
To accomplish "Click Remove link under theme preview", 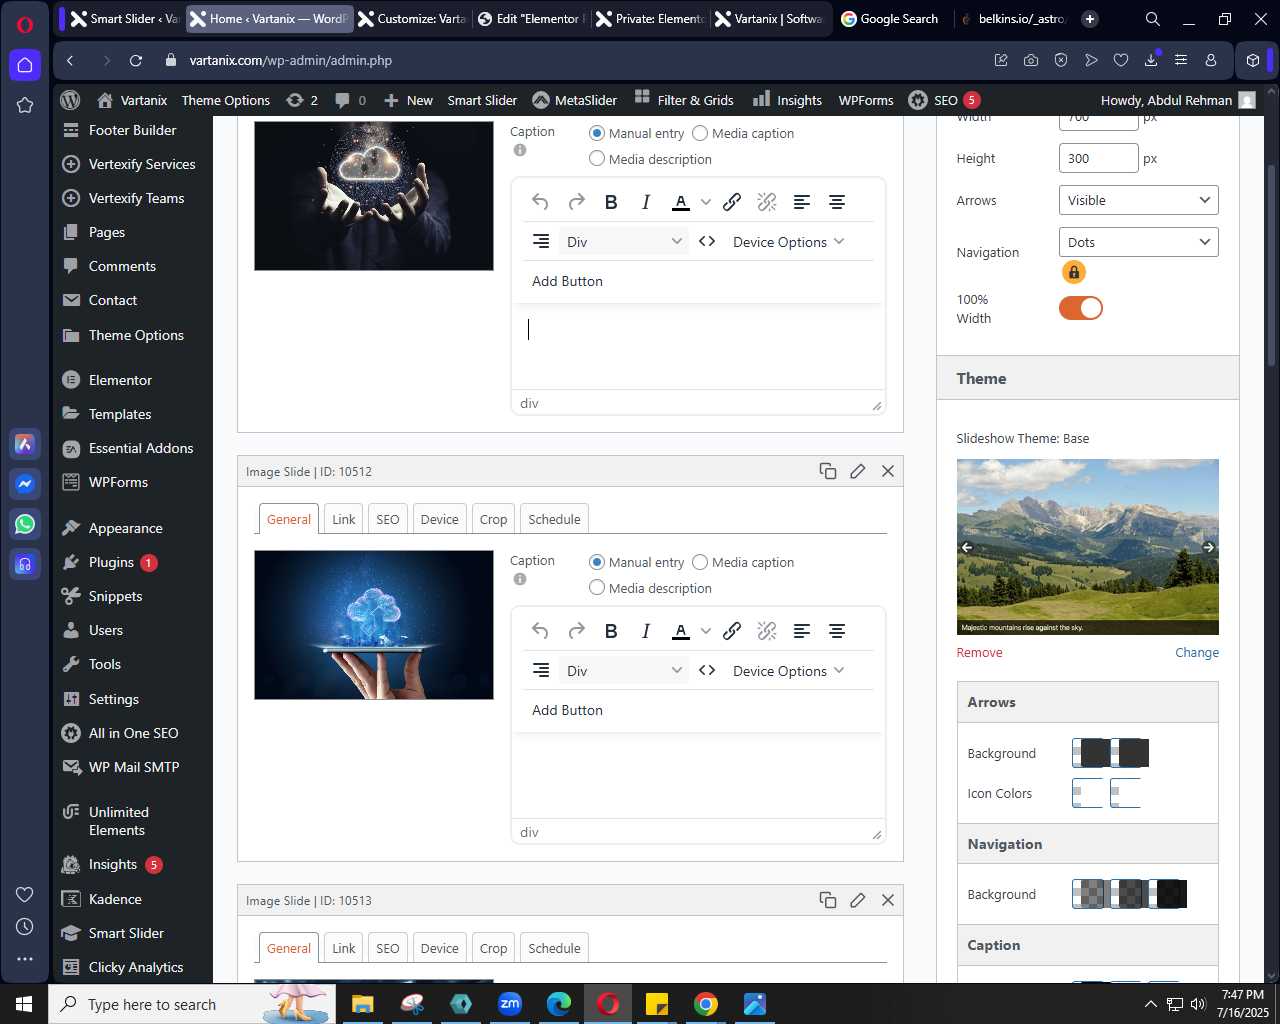I will click(x=979, y=652).
